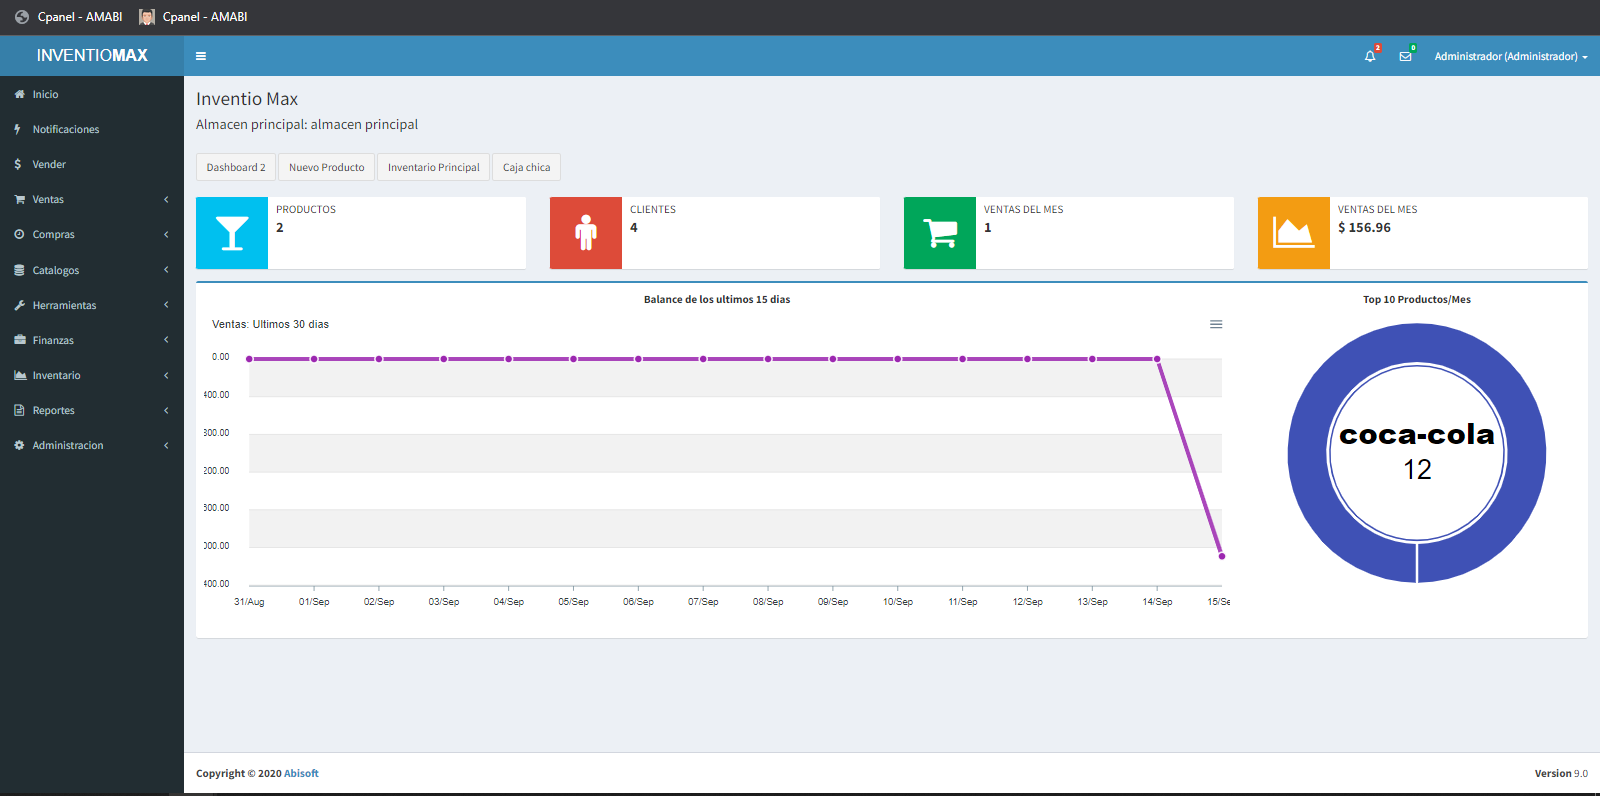
Task: Expand the Inventario submenu chevron
Action: 166,375
